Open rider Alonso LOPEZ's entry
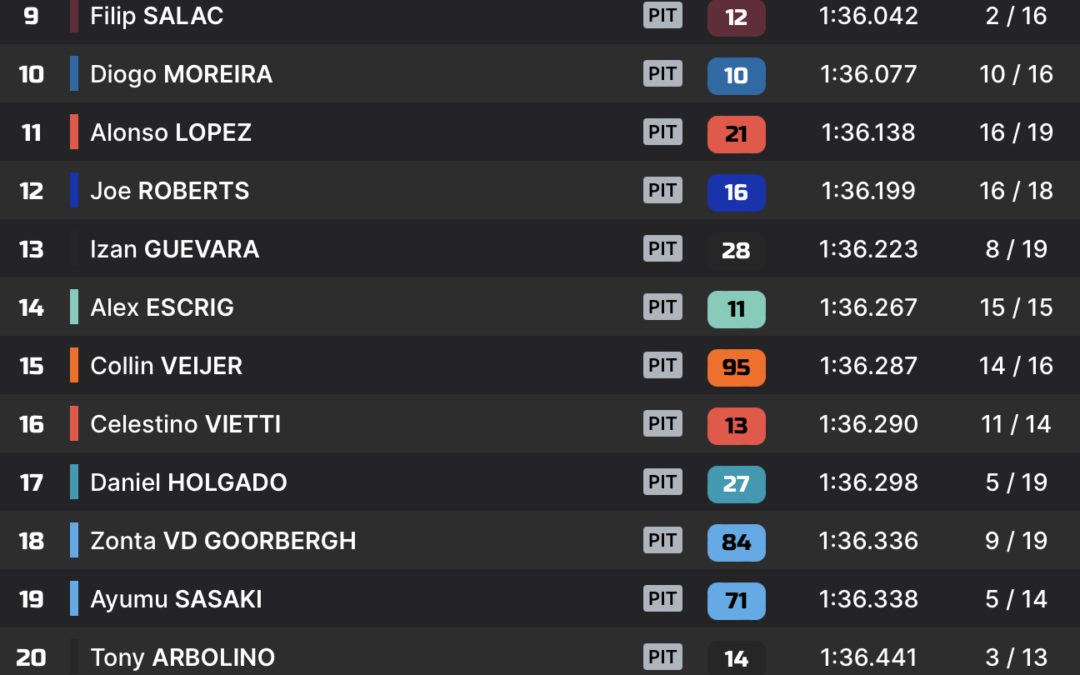Viewport: 1080px width, 675px height. point(171,132)
